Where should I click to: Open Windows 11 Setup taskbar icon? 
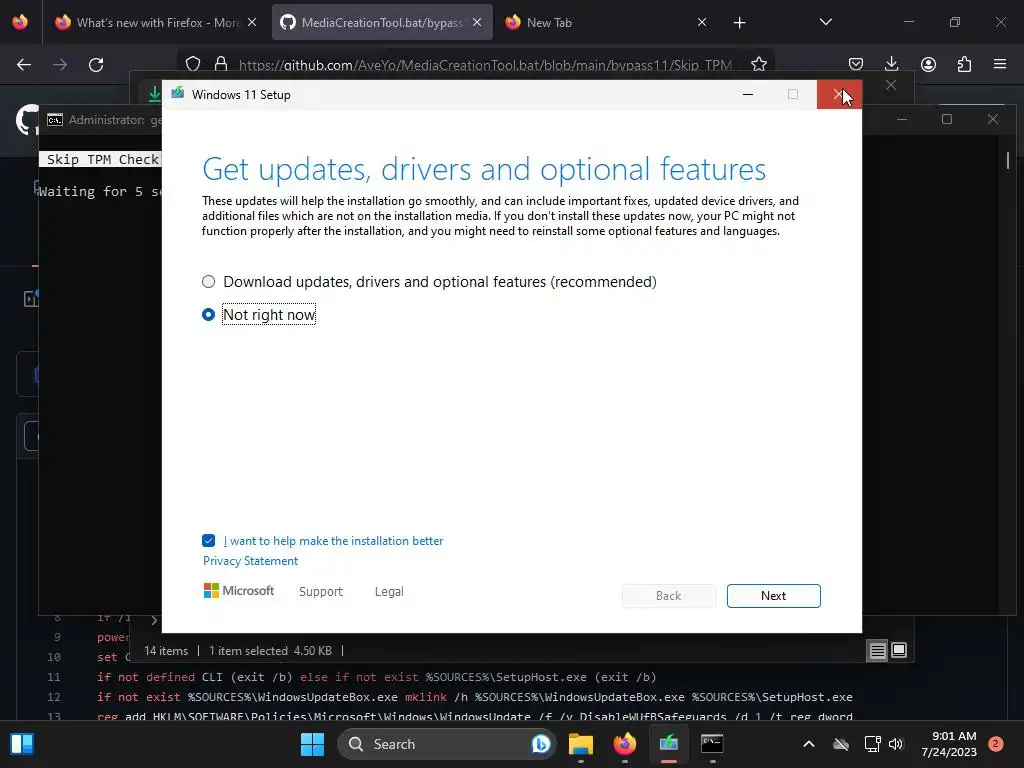point(669,744)
